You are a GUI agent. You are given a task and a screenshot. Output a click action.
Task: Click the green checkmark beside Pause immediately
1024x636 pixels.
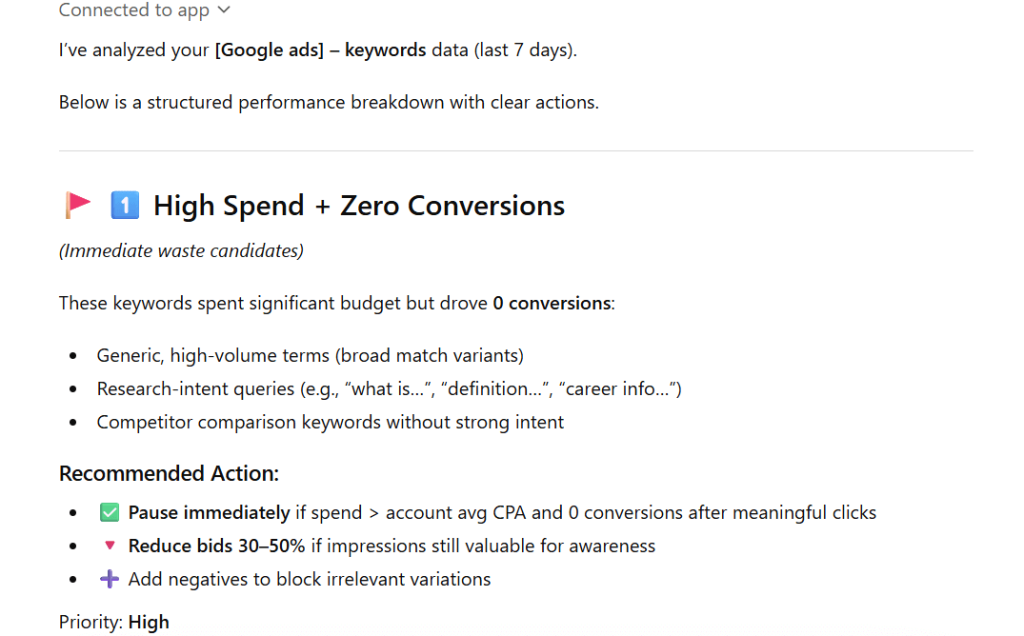pyautogui.click(x=108, y=512)
